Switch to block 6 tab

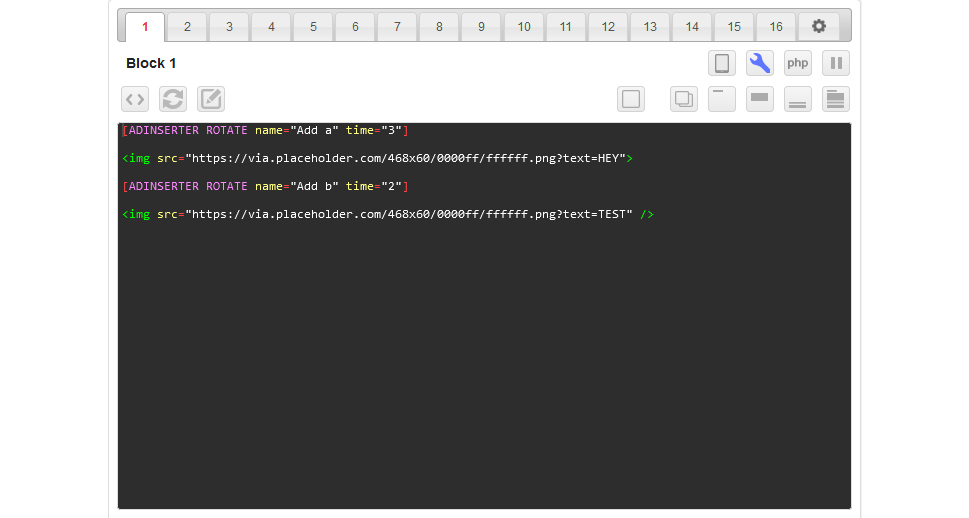(355, 27)
